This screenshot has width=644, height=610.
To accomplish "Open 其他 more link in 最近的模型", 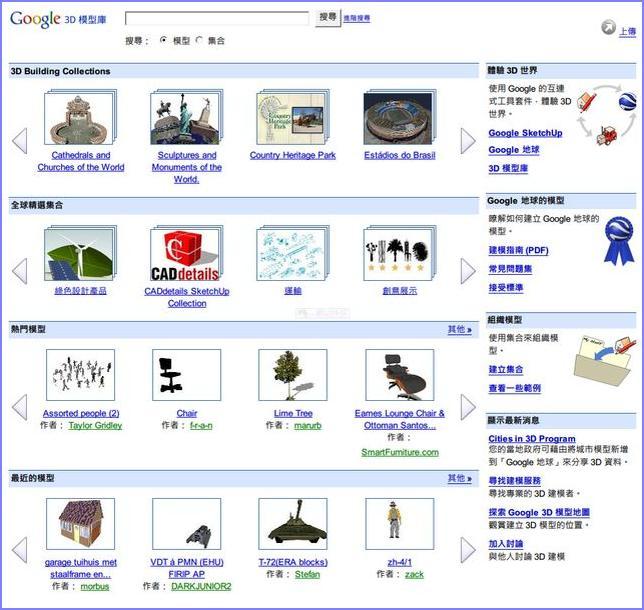I will [460, 479].
